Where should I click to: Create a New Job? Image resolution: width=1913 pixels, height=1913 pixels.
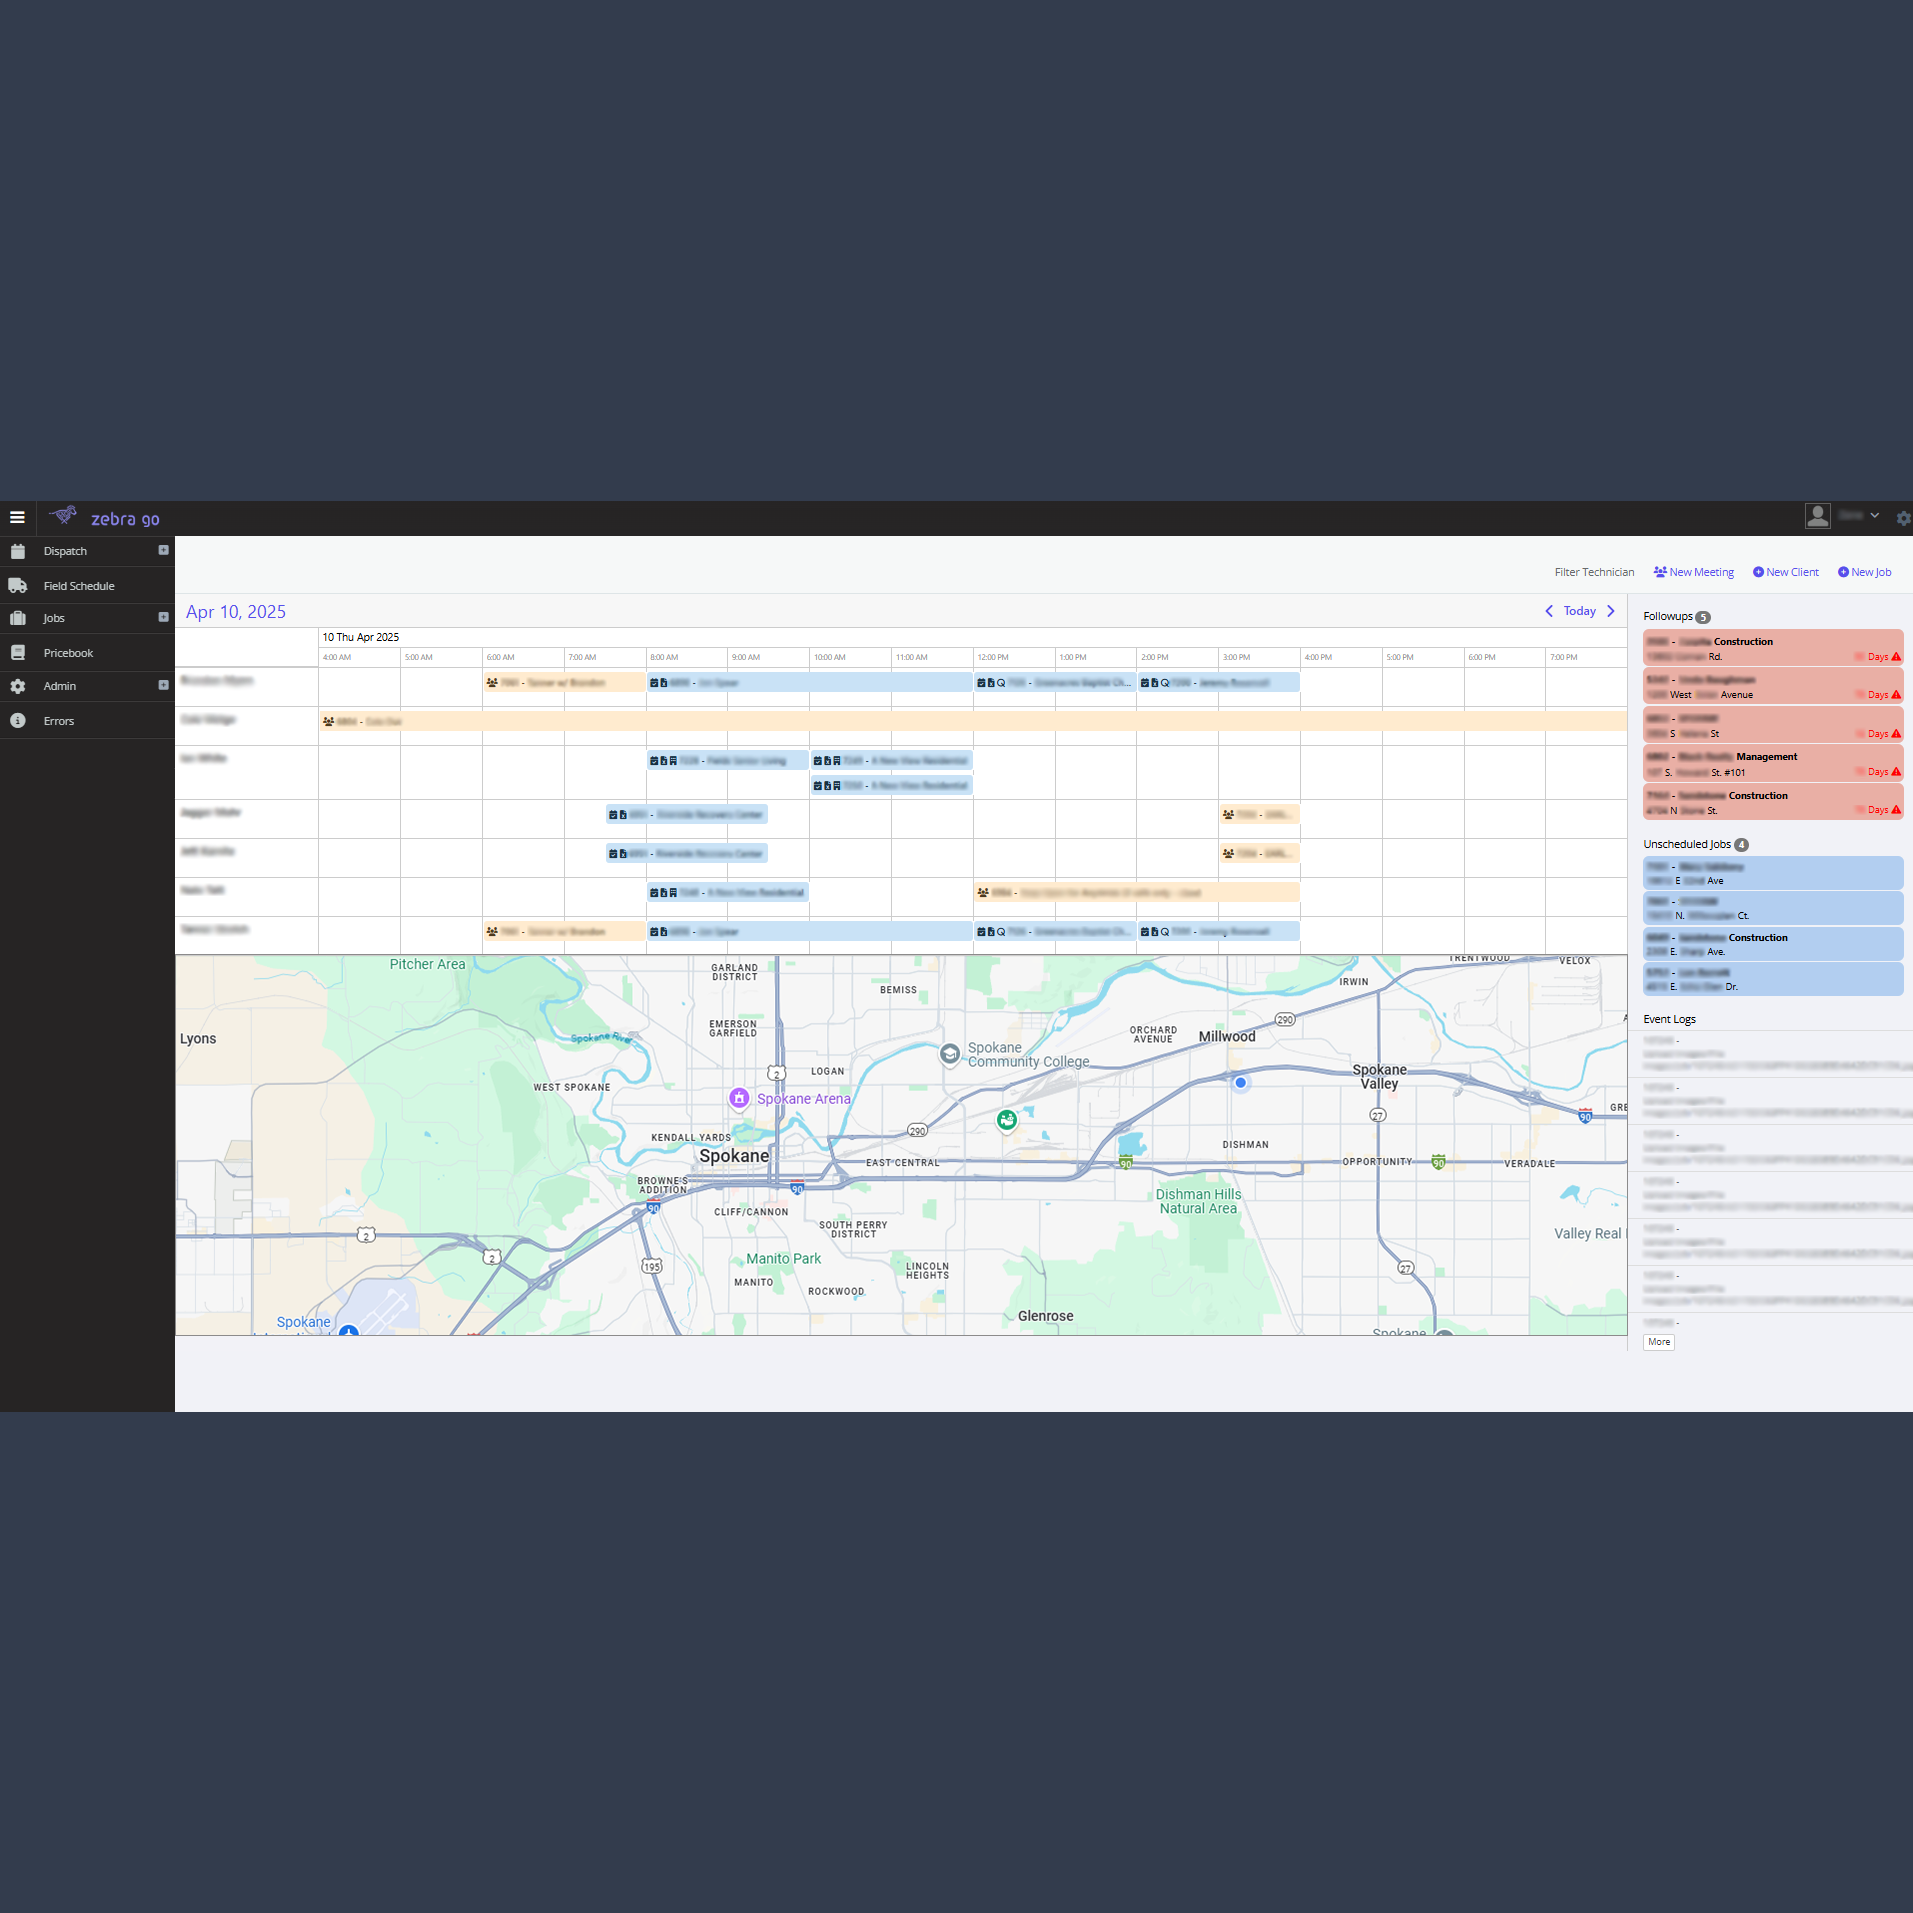(x=1865, y=572)
